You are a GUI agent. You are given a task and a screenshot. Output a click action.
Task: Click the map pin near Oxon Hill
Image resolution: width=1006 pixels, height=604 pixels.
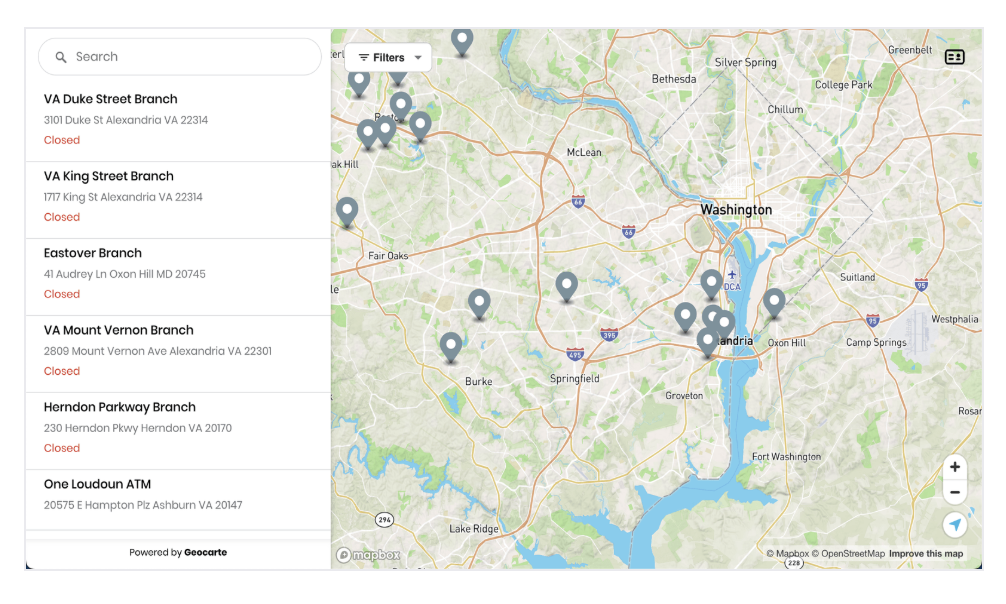pyautogui.click(x=774, y=302)
